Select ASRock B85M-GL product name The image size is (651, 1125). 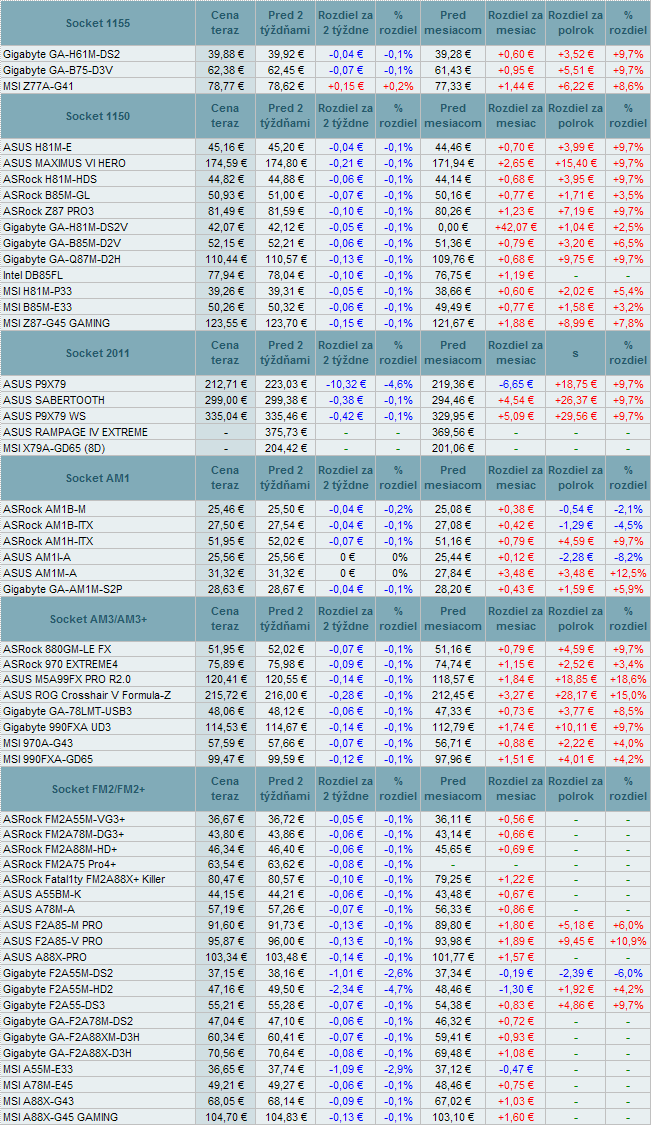tap(47, 194)
